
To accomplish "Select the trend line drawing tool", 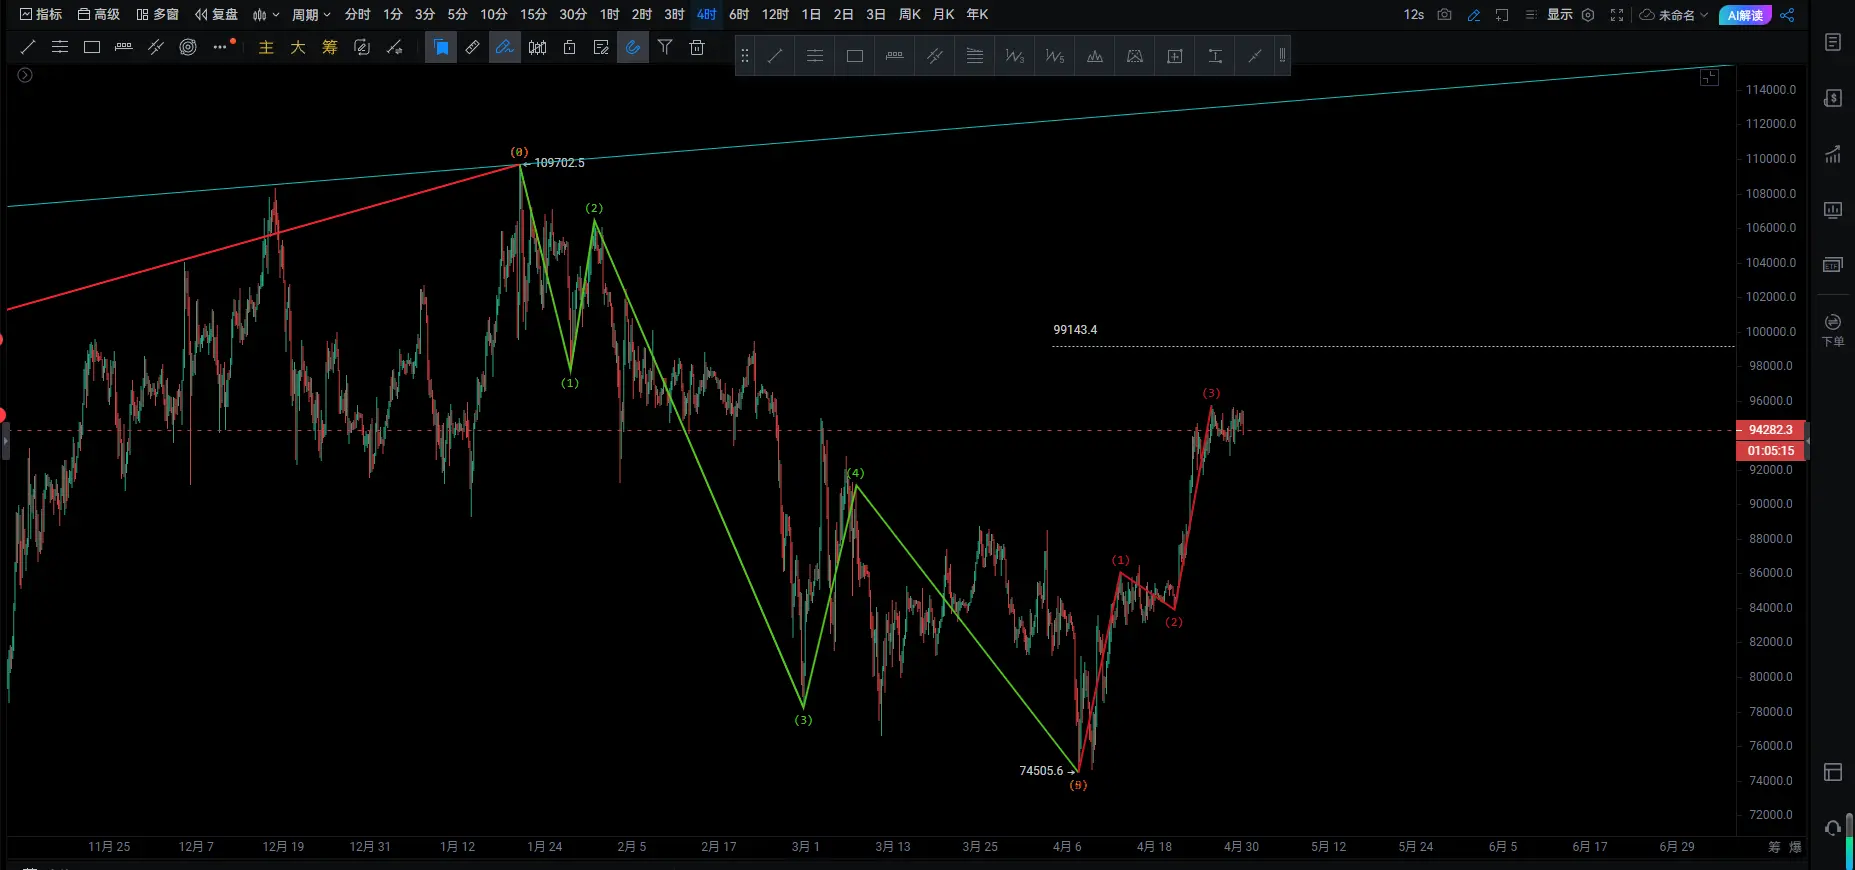I will coord(28,47).
